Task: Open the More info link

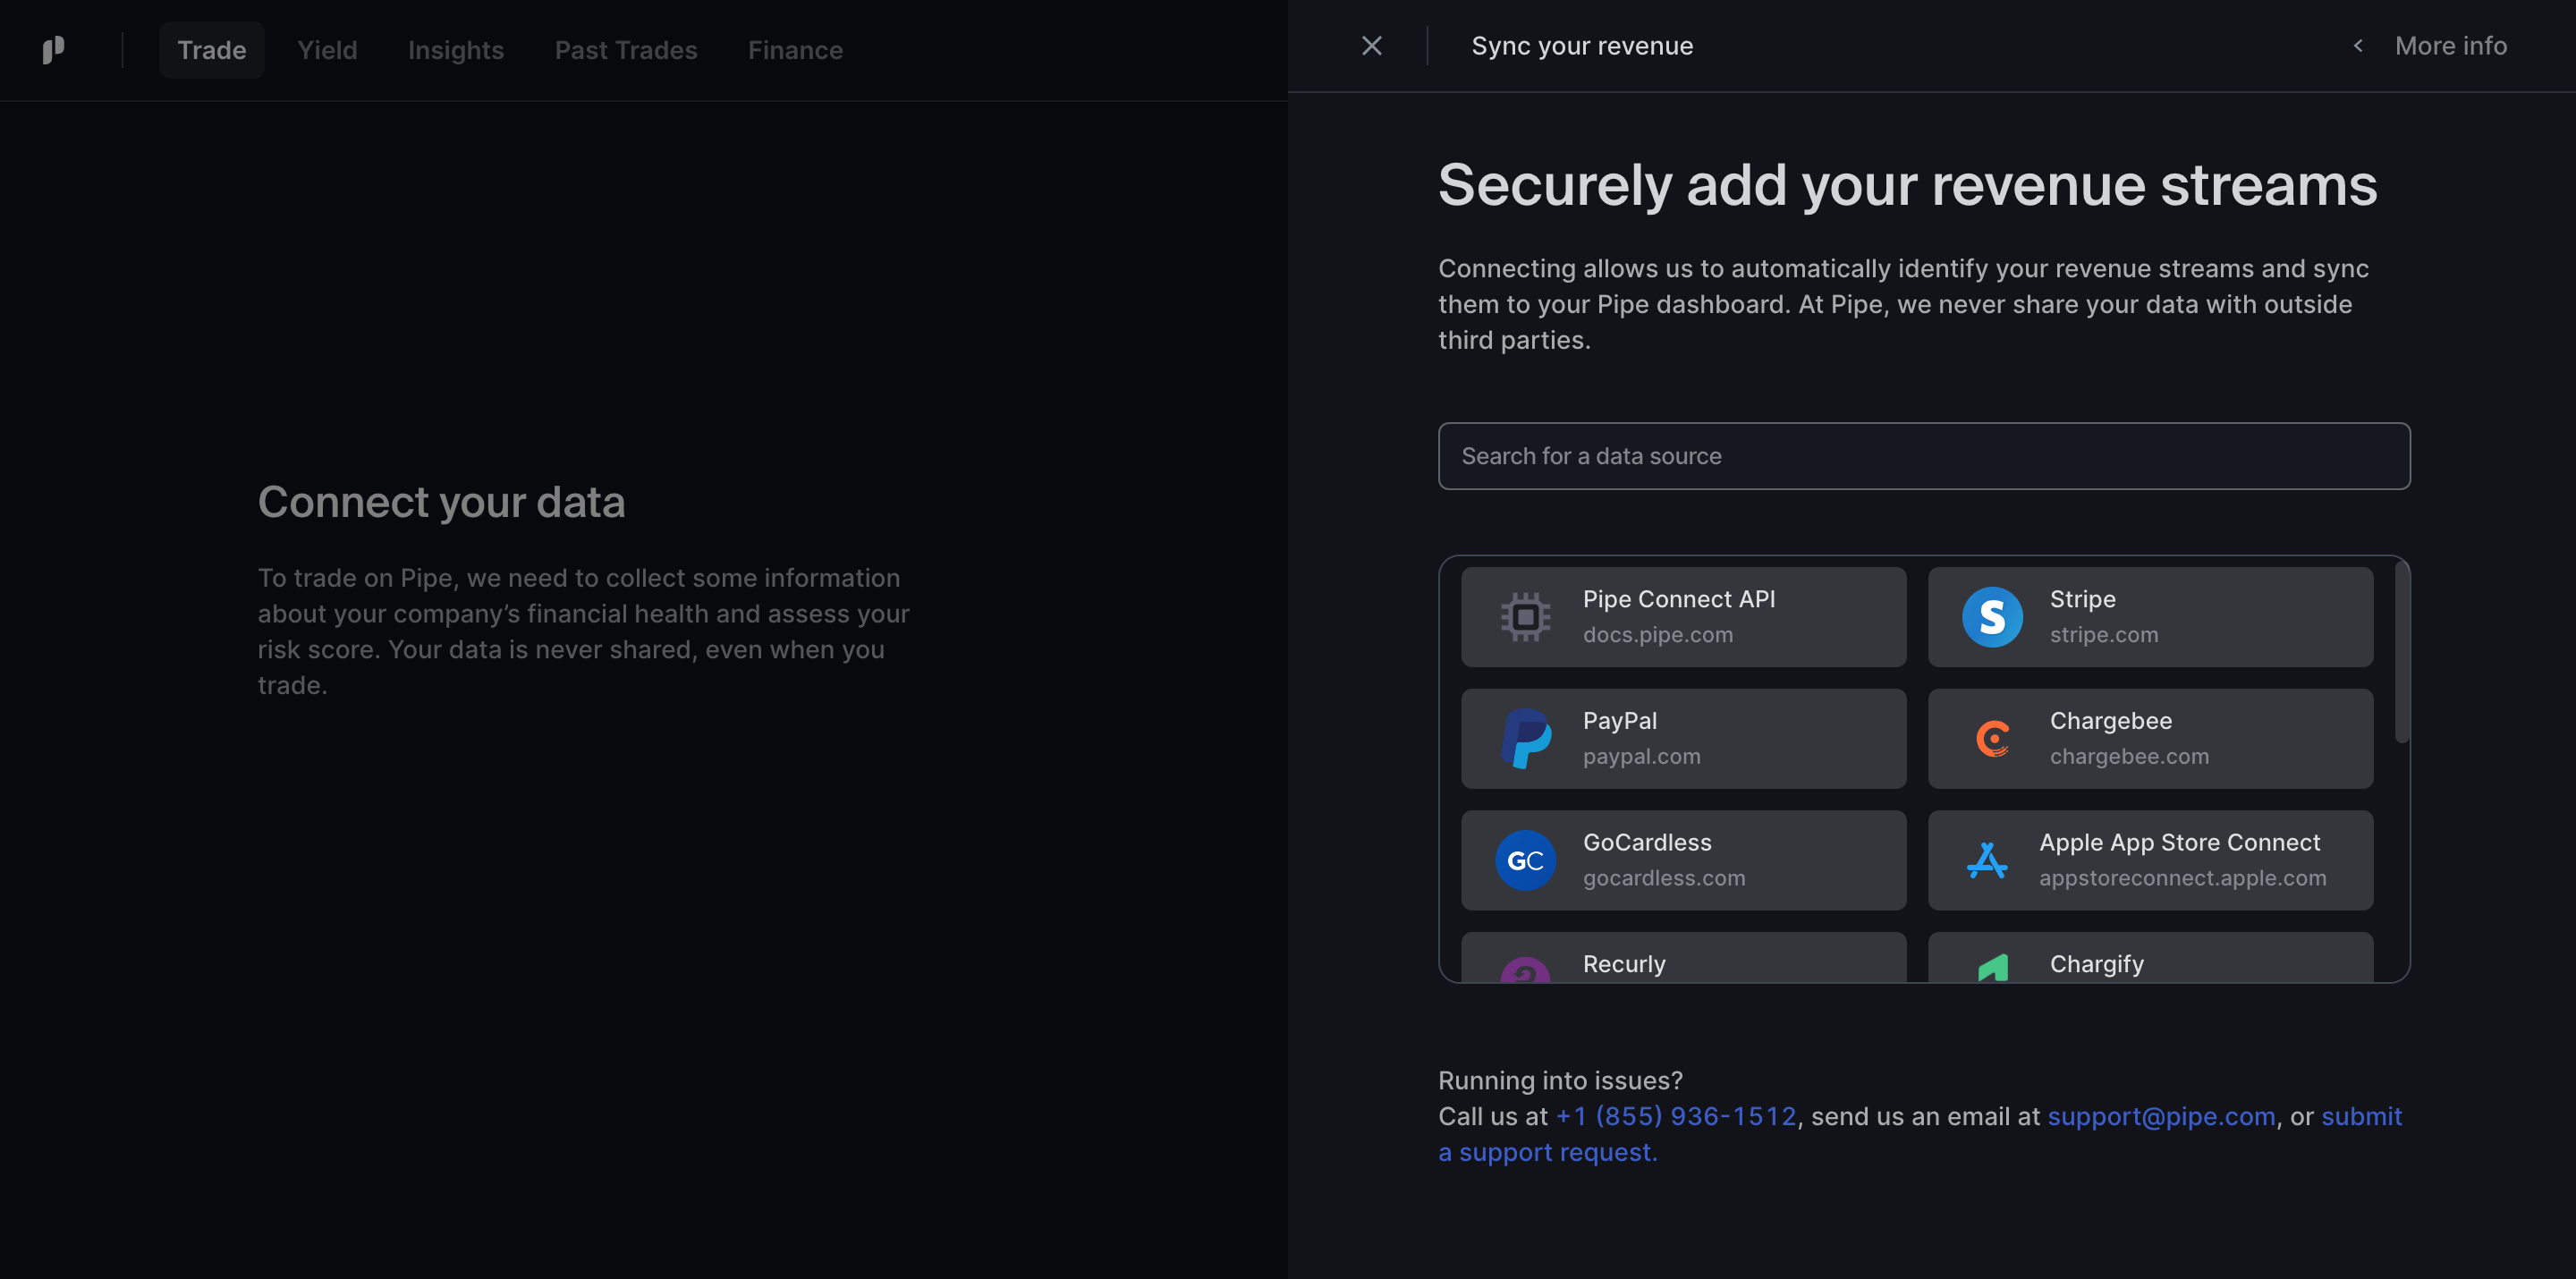Action: click(2450, 46)
